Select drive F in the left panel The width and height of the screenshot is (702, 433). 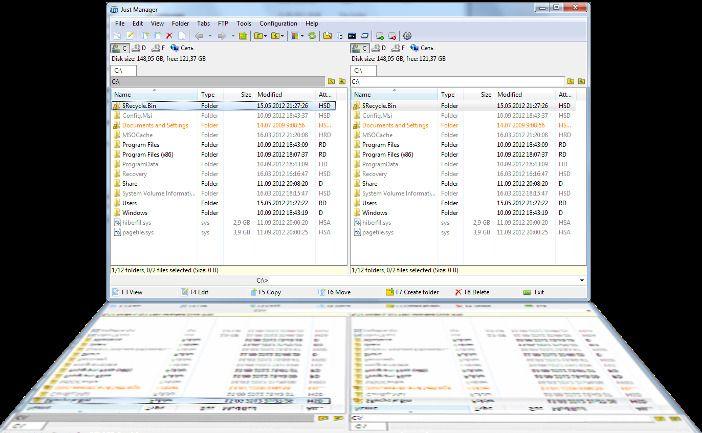[158, 48]
